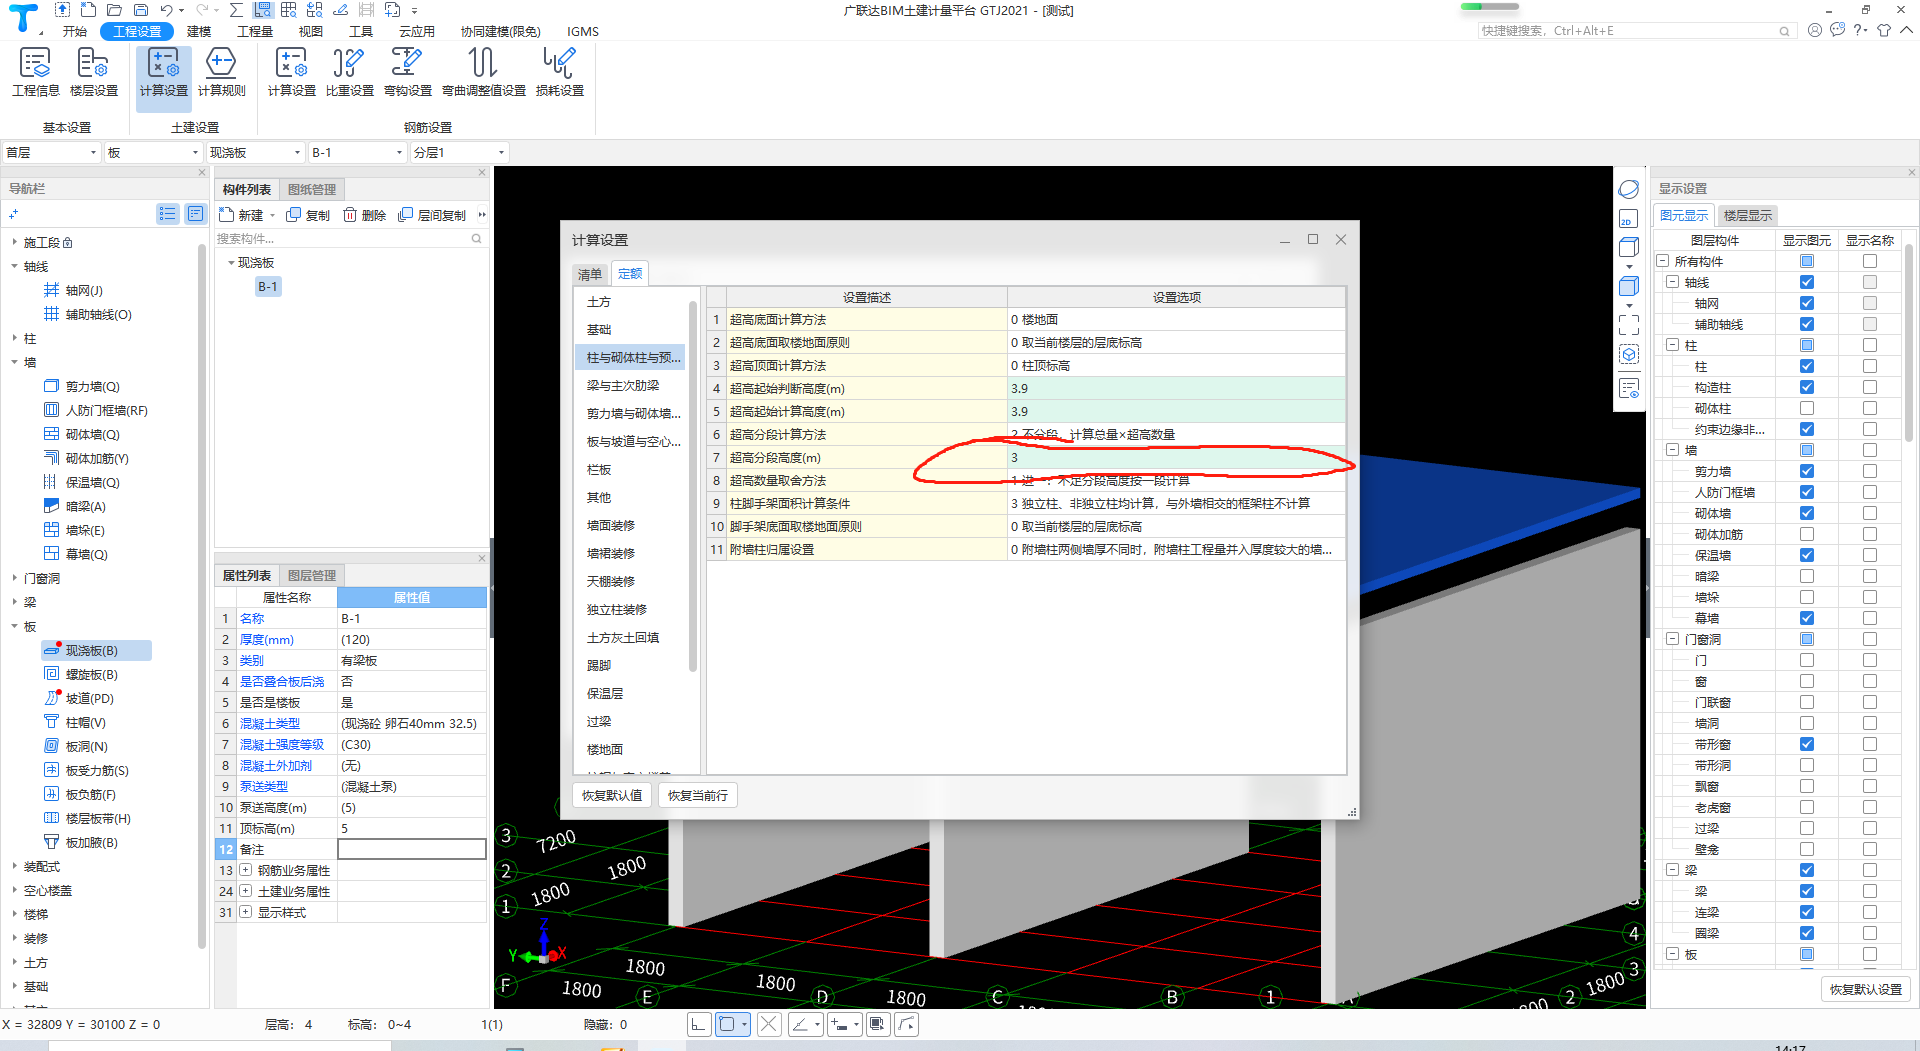Toggle 显示名称 checkbox for 过梁
This screenshot has height=1051, width=1920.
(x=1870, y=828)
